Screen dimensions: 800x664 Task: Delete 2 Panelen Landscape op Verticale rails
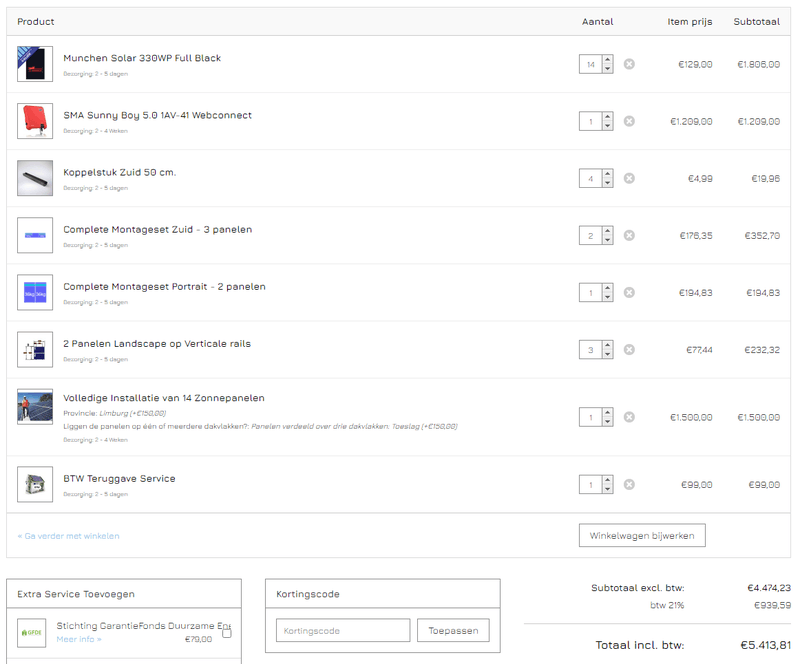pos(629,349)
